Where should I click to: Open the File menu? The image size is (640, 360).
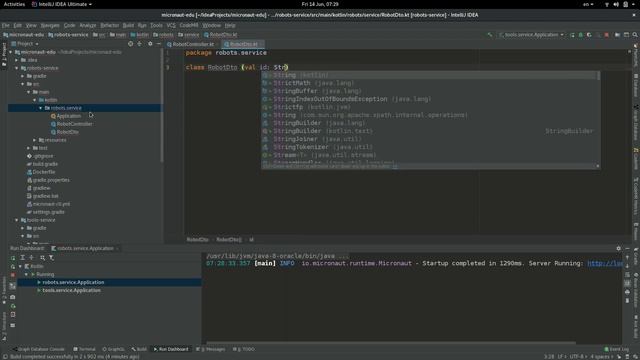[x=6, y=25]
